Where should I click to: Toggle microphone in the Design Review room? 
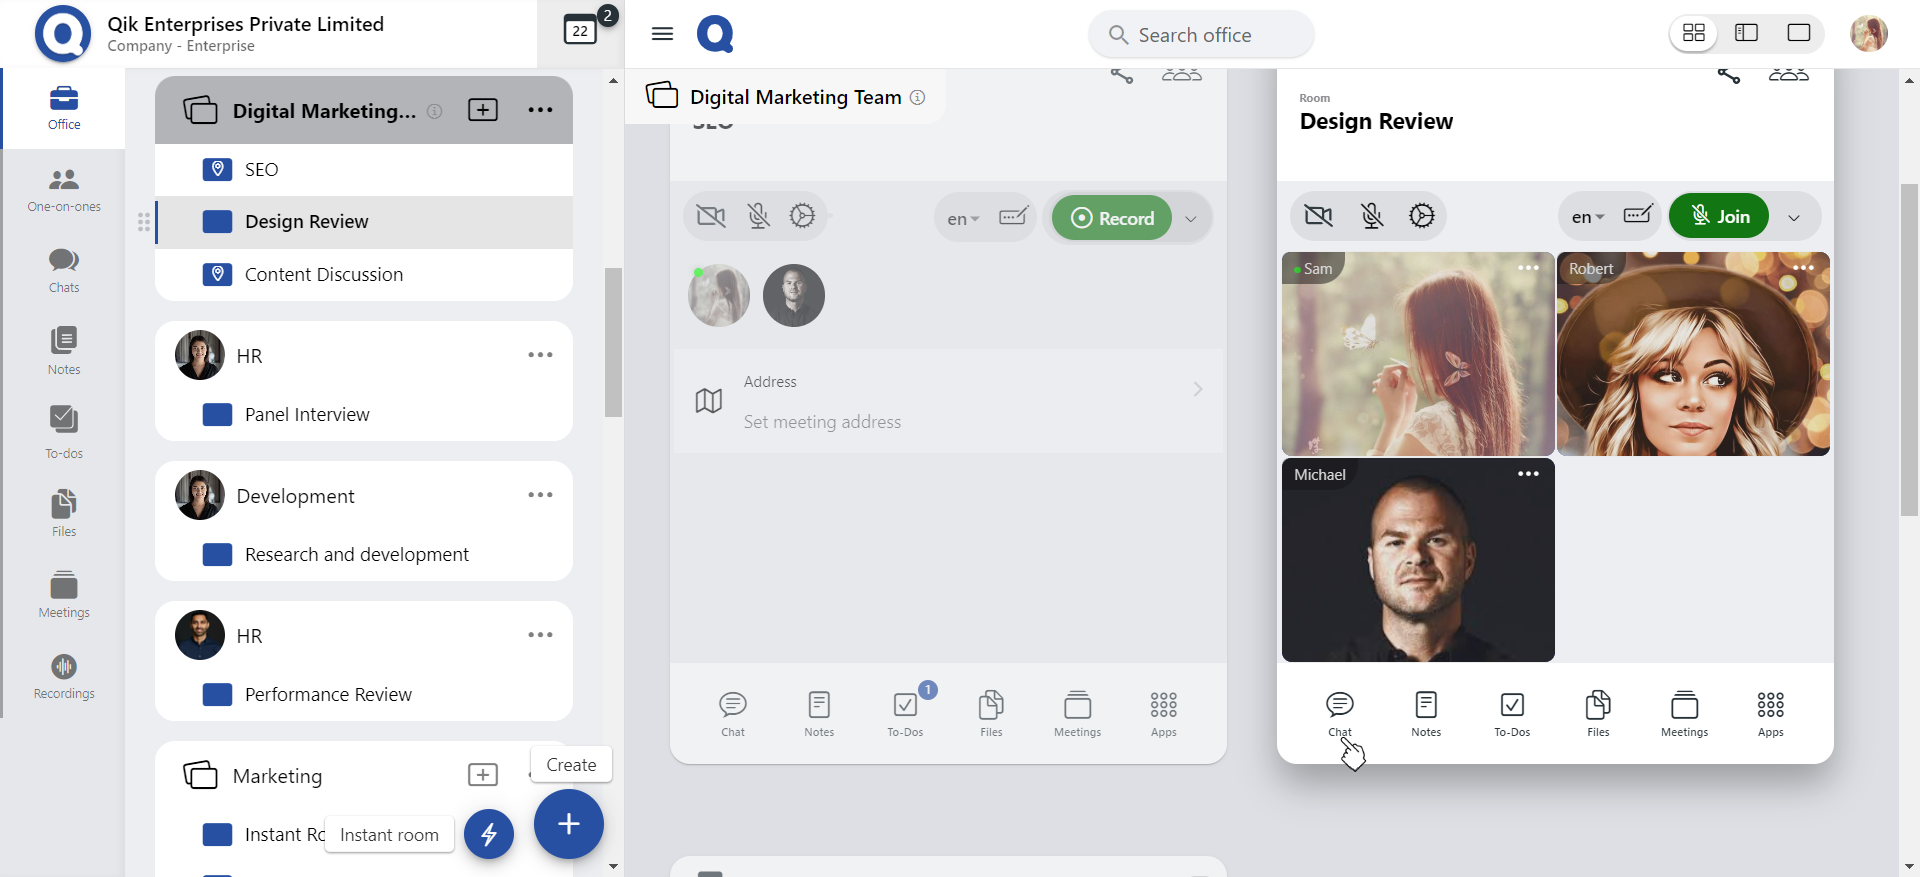1372,215
